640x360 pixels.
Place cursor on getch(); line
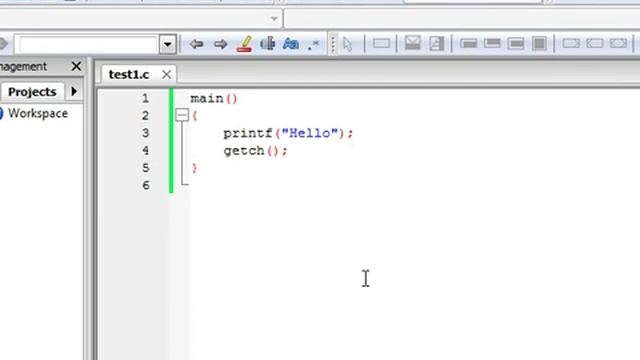coord(256,151)
